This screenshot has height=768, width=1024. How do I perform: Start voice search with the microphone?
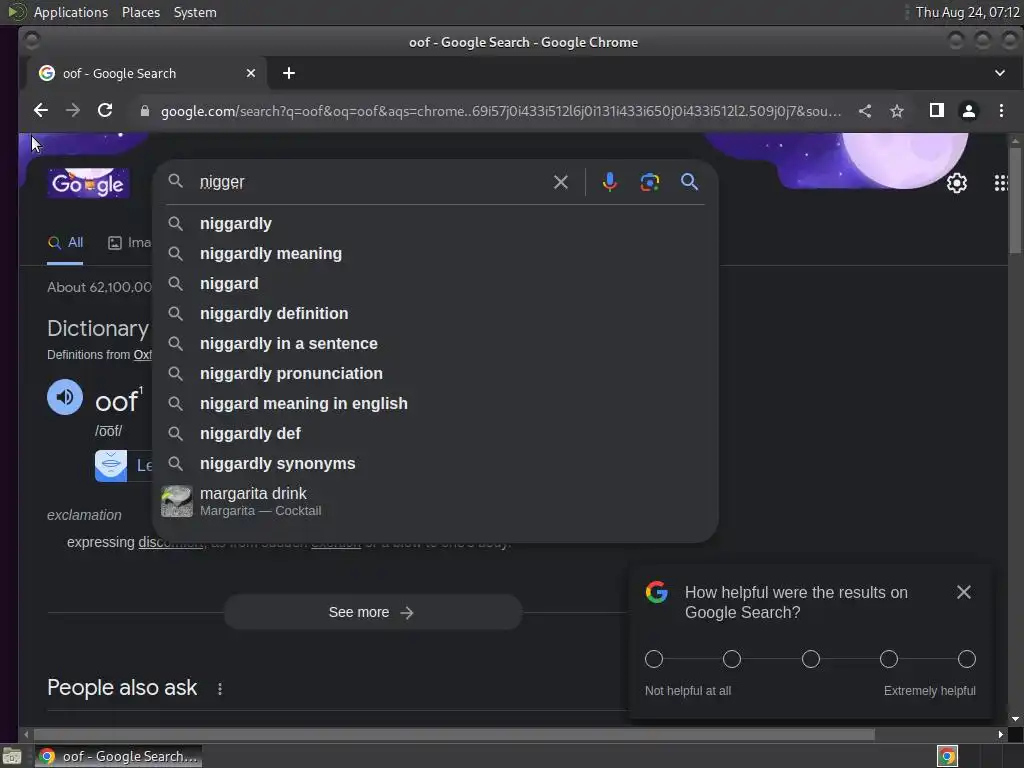point(609,182)
